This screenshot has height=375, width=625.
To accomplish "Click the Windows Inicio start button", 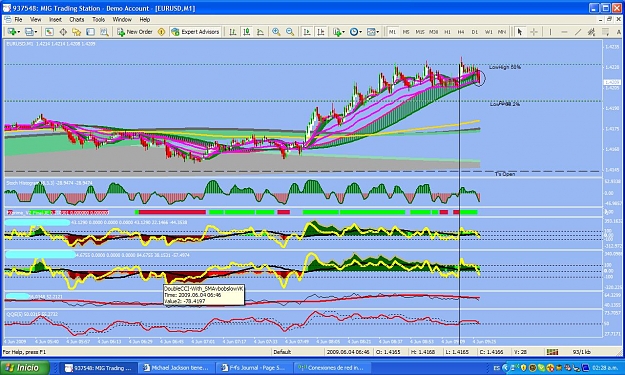I will [x=25, y=367].
